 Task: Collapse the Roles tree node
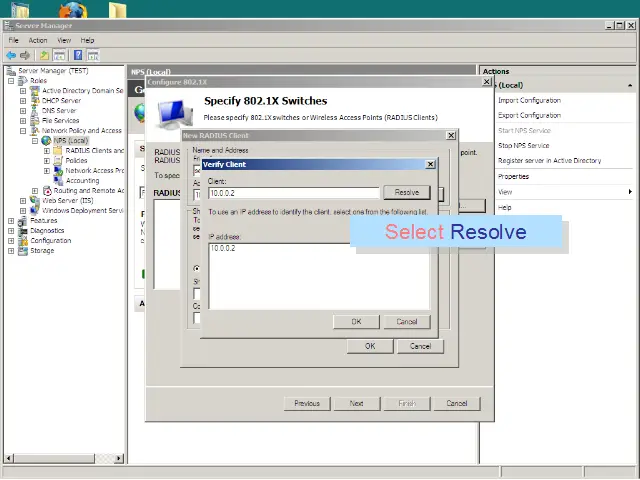11,81
